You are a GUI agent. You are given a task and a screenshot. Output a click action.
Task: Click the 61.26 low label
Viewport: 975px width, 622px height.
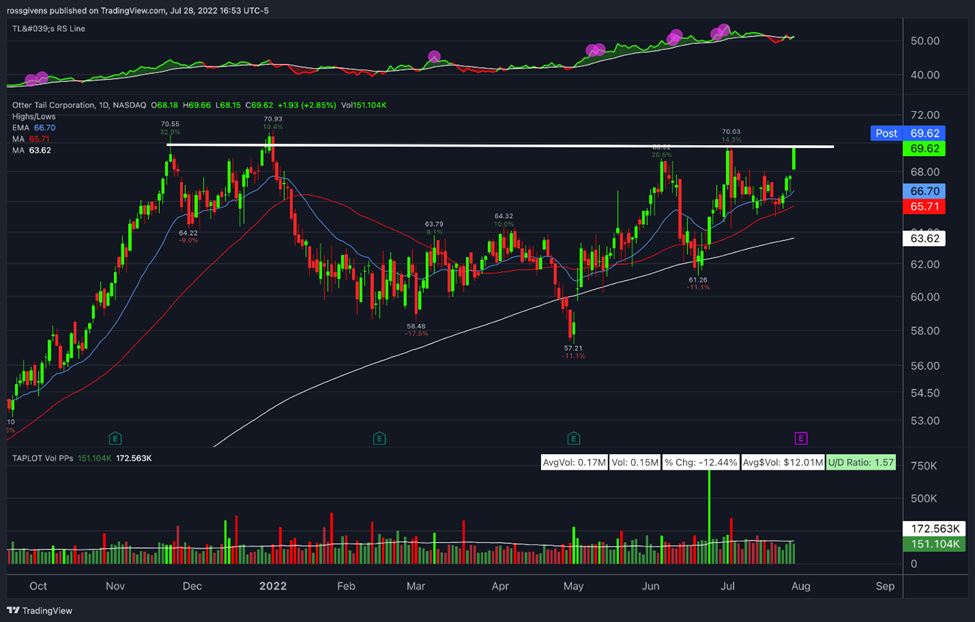click(698, 280)
